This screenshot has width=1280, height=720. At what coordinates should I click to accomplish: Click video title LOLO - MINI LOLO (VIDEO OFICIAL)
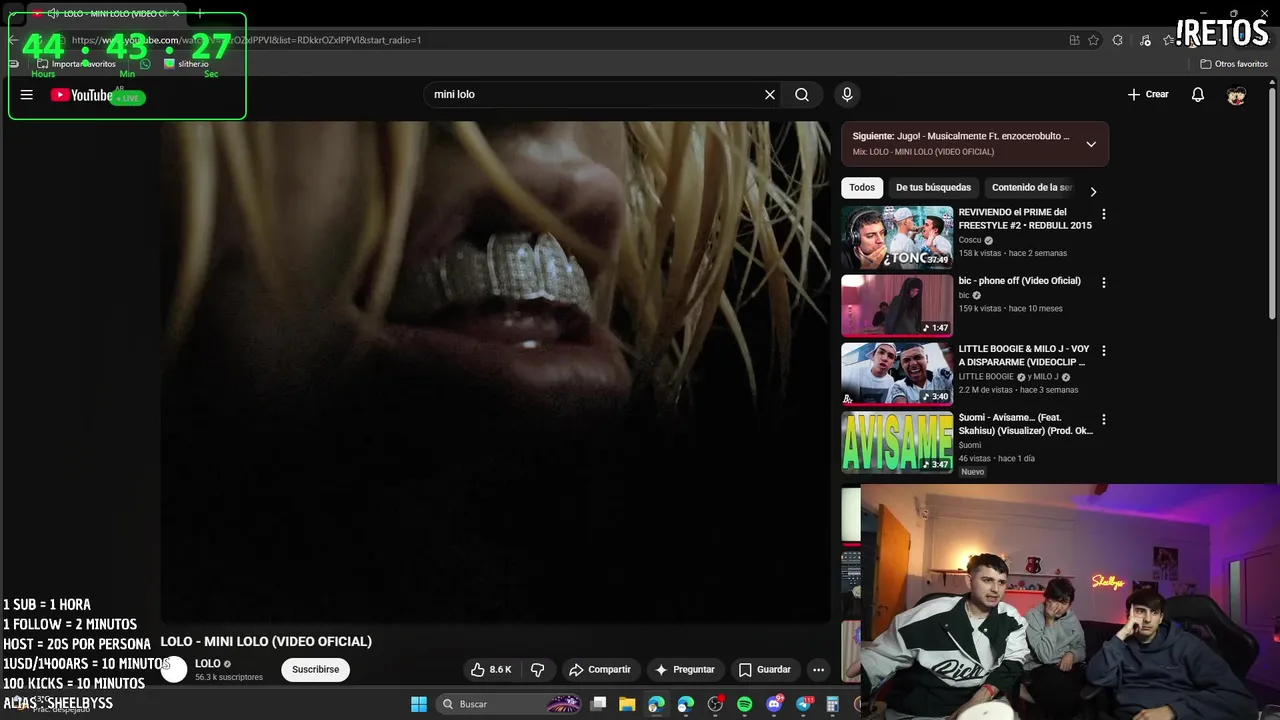[266, 642]
